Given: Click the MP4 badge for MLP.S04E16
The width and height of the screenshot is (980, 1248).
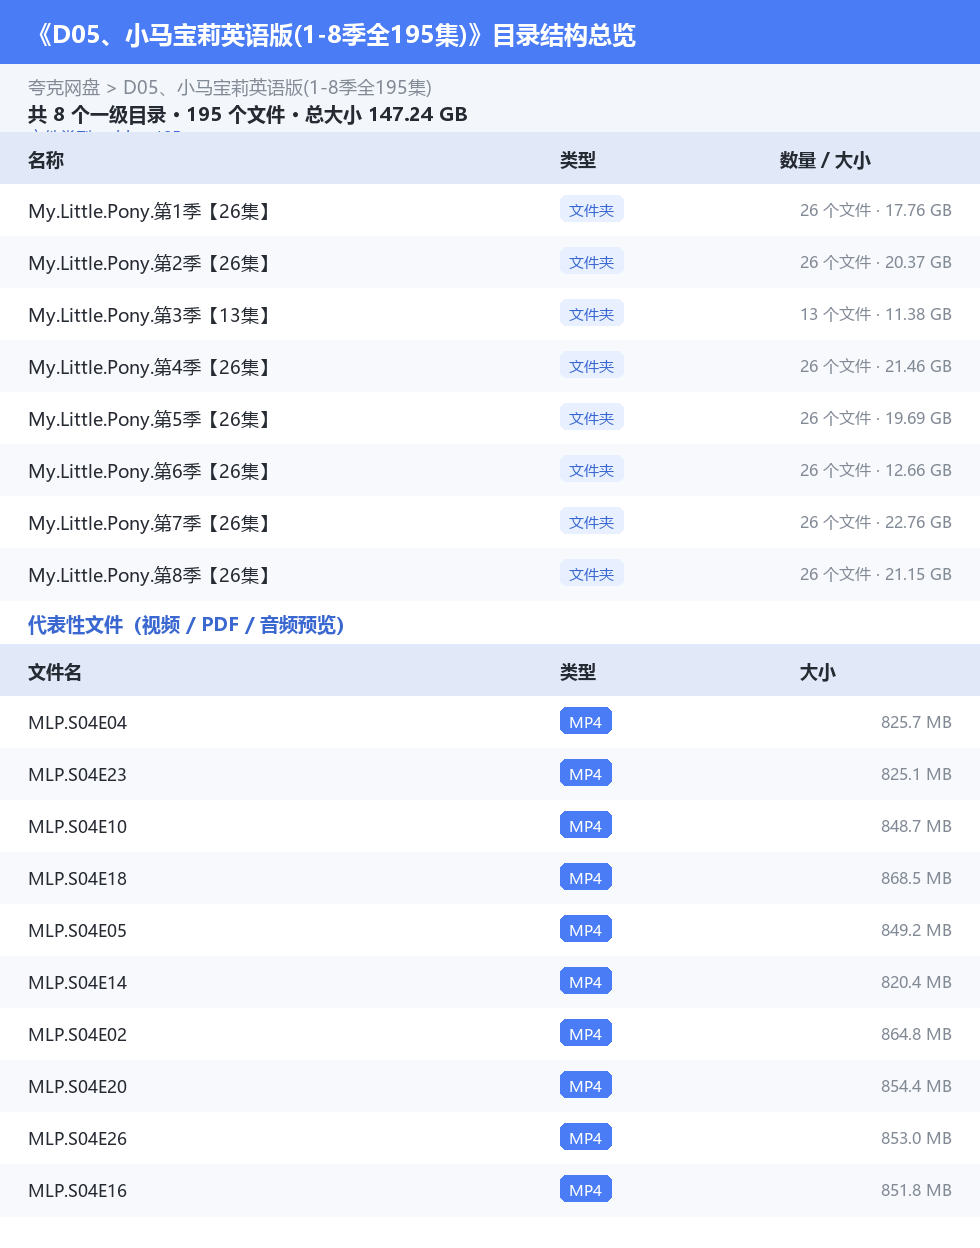Looking at the screenshot, I should [586, 1189].
